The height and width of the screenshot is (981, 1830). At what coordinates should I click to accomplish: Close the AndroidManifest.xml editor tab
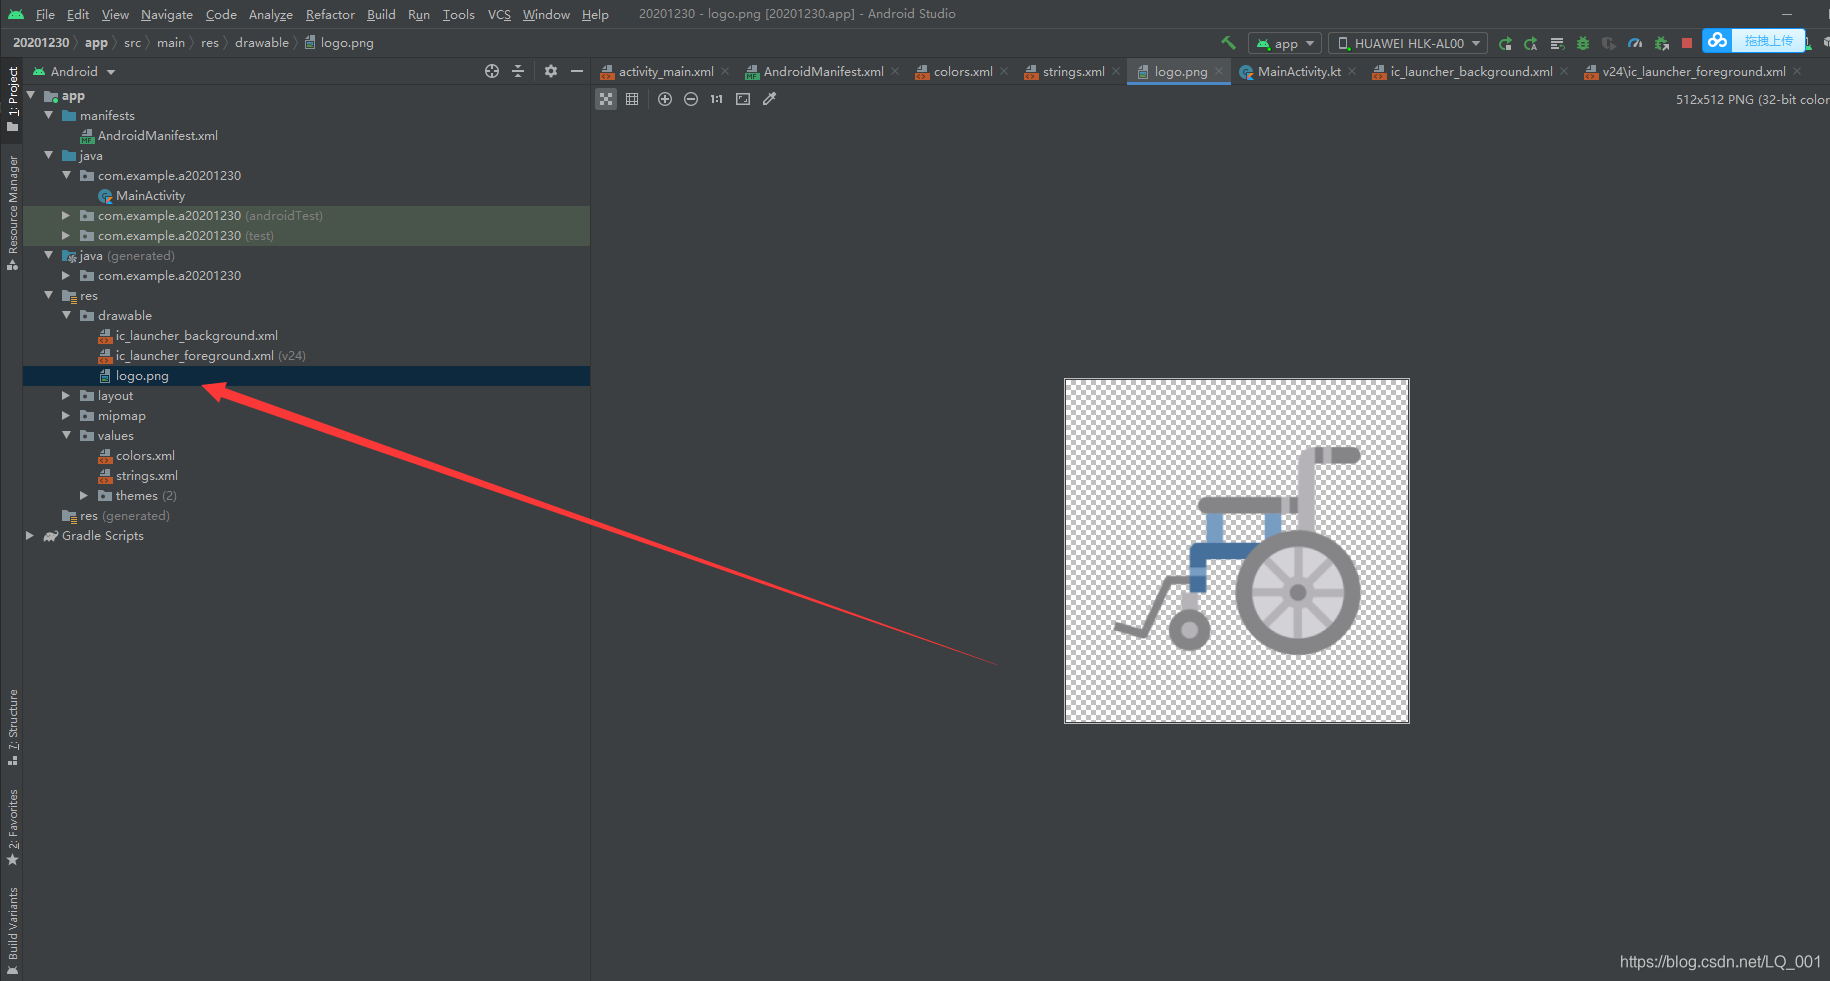pyautogui.click(x=895, y=71)
